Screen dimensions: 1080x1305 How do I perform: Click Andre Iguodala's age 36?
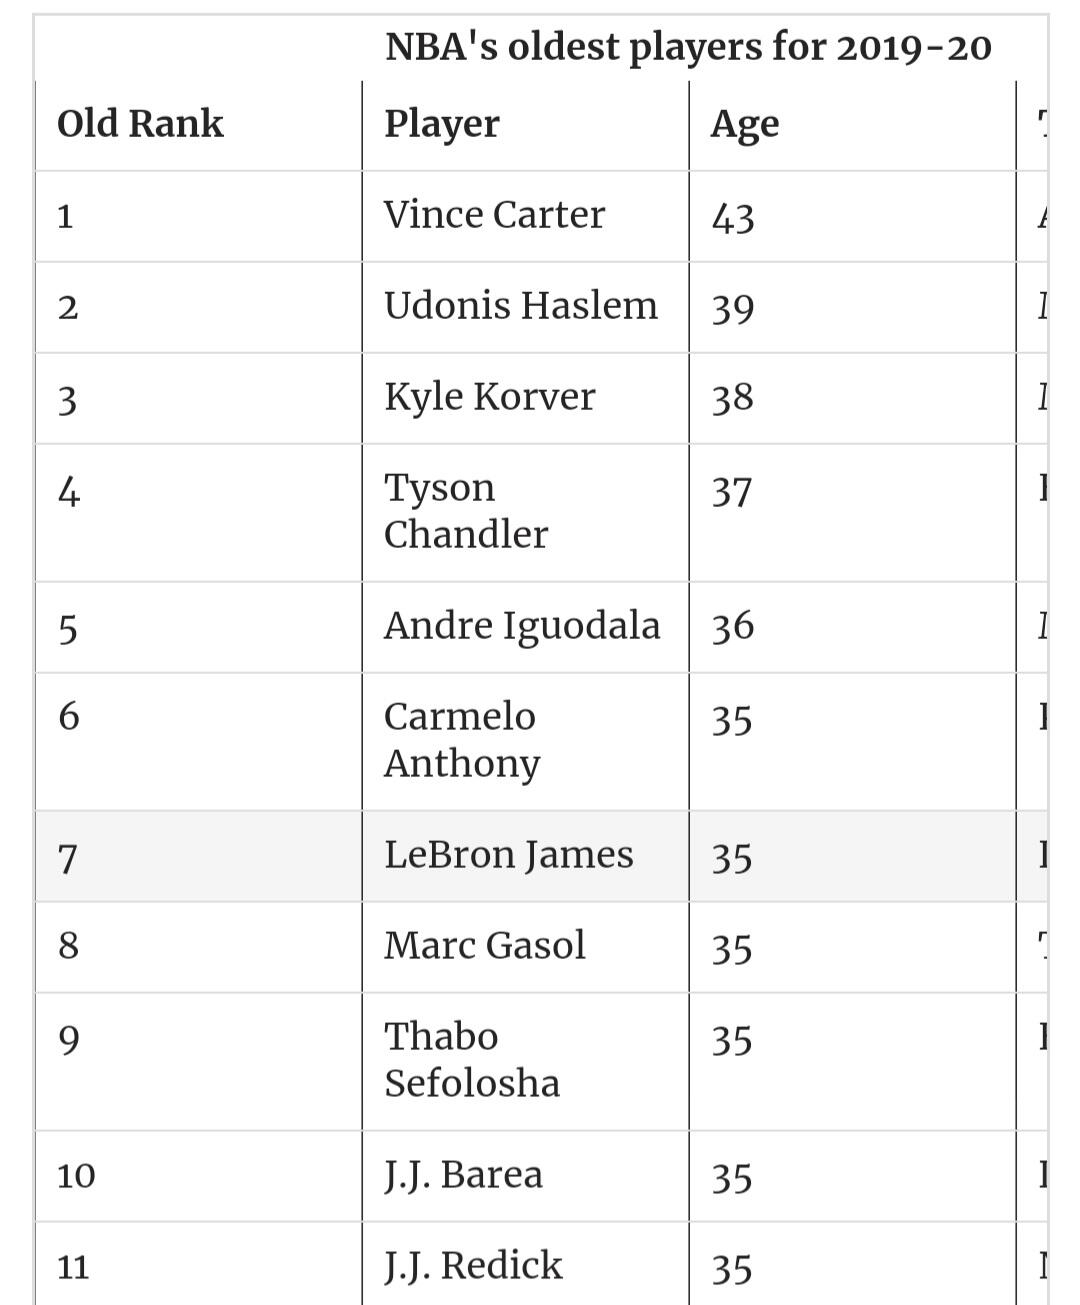pyautogui.click(x=732, y=627)
